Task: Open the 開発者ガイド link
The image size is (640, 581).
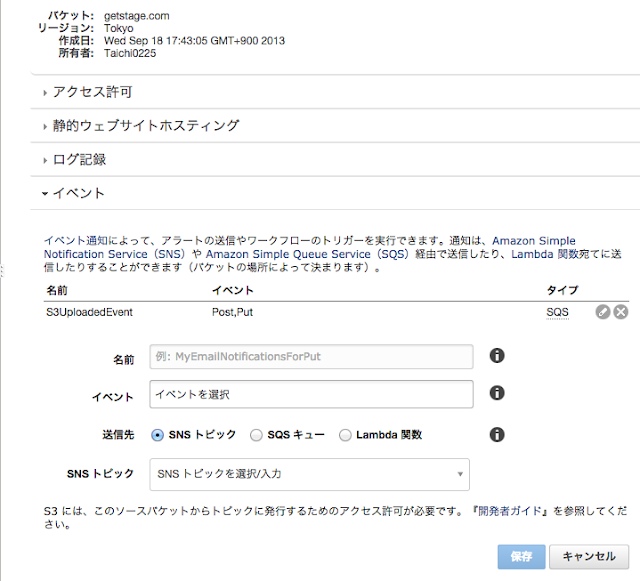Action: coord(509,511)
